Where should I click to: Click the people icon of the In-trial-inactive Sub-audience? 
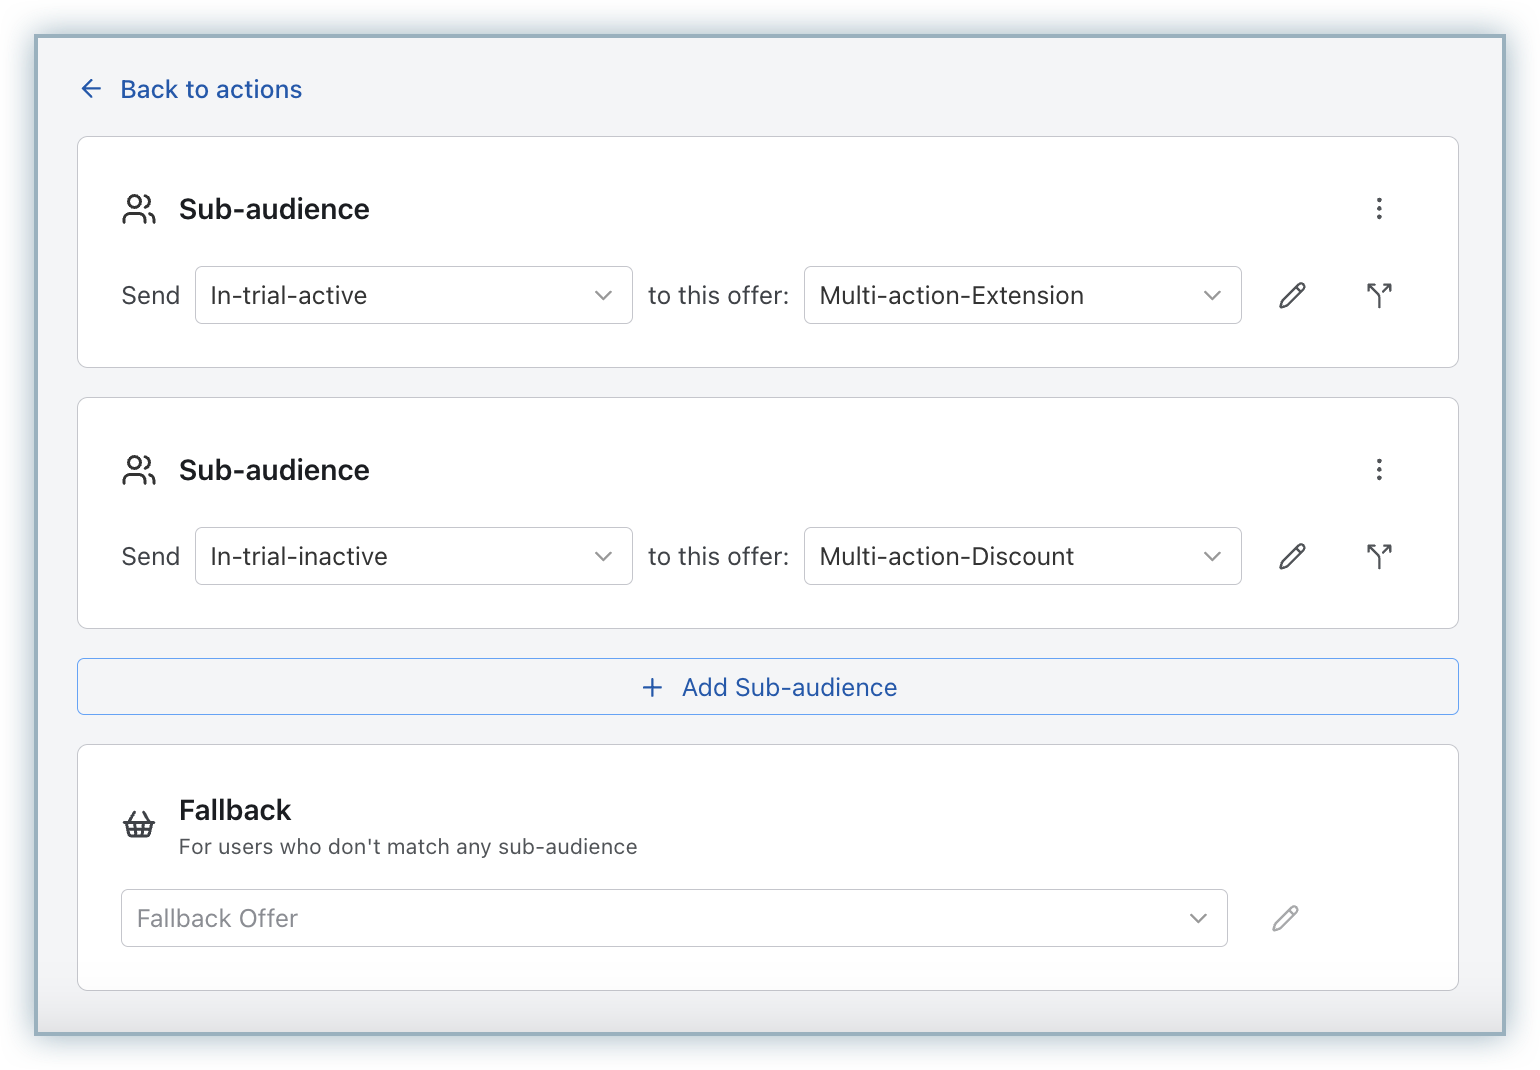(x=139, y=470)
